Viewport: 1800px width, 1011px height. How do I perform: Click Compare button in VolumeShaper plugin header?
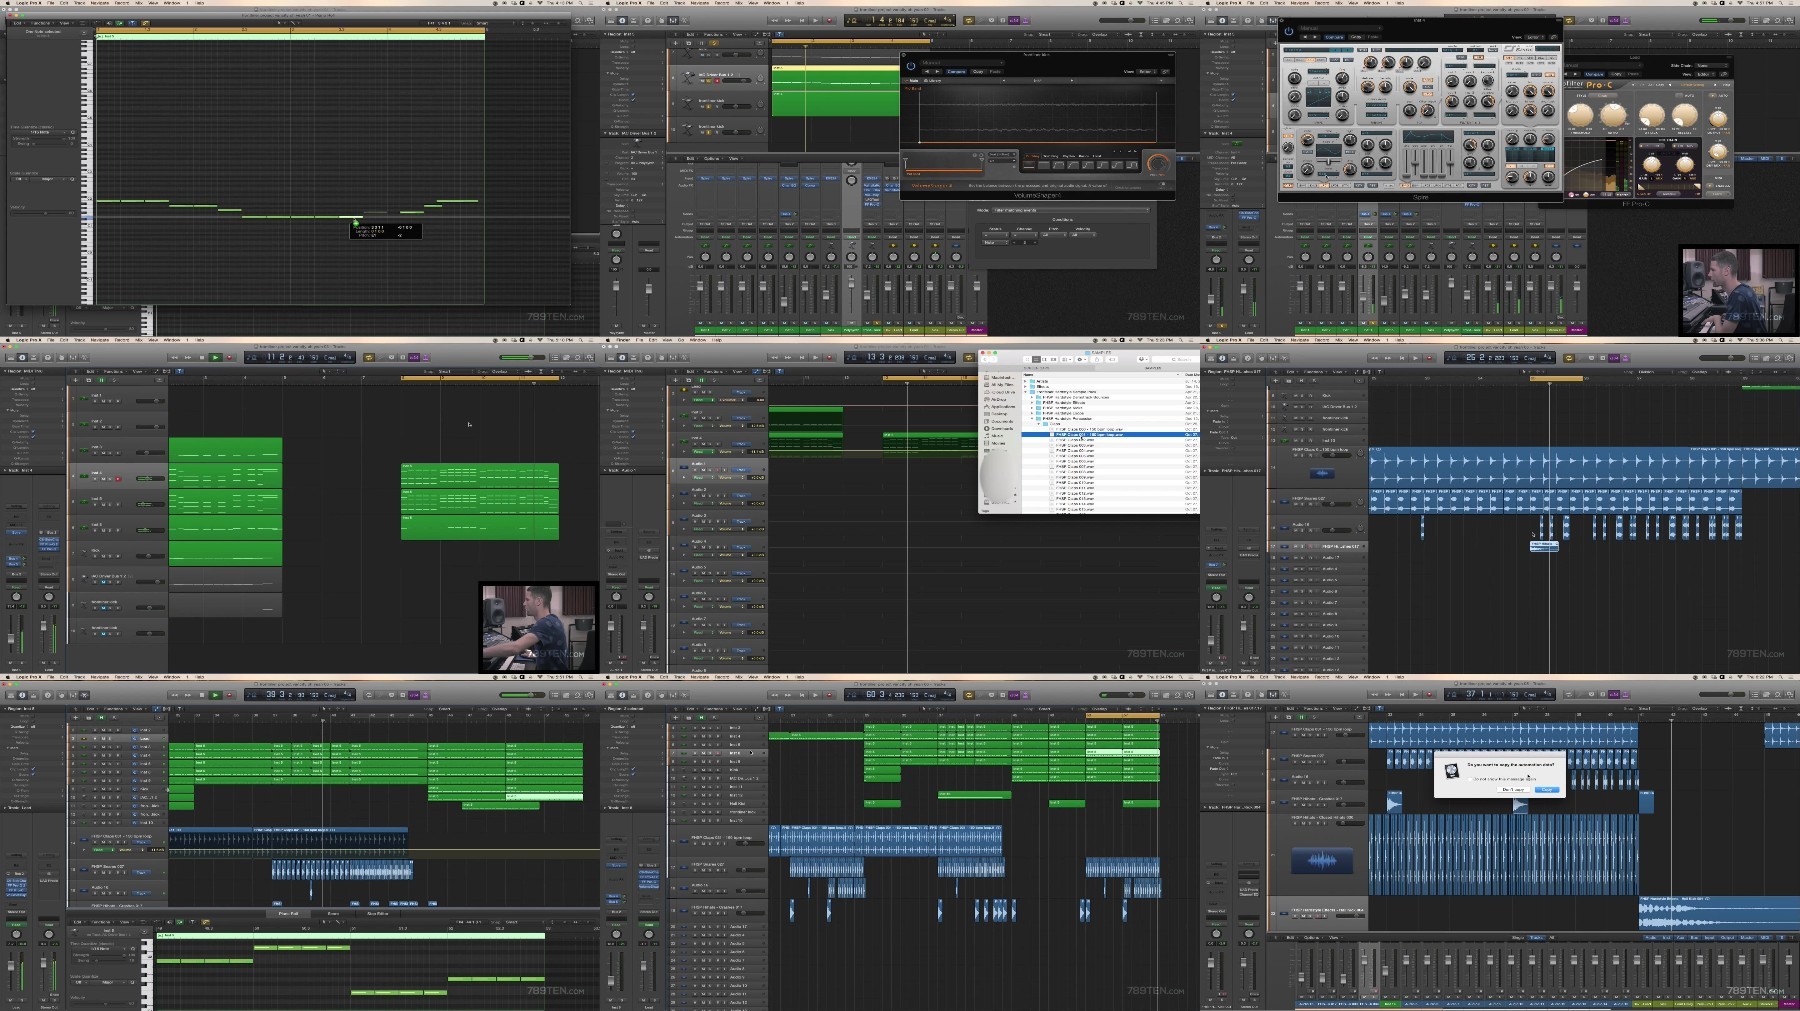[956, 71]
